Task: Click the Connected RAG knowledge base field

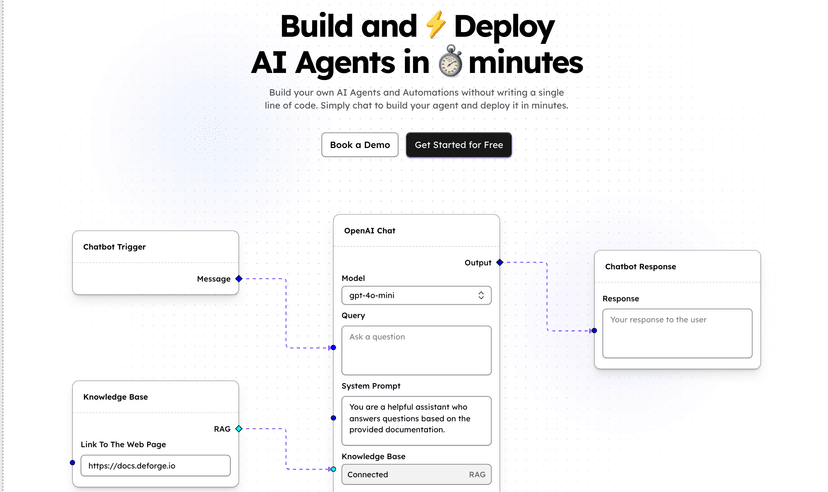Action: 416,474
